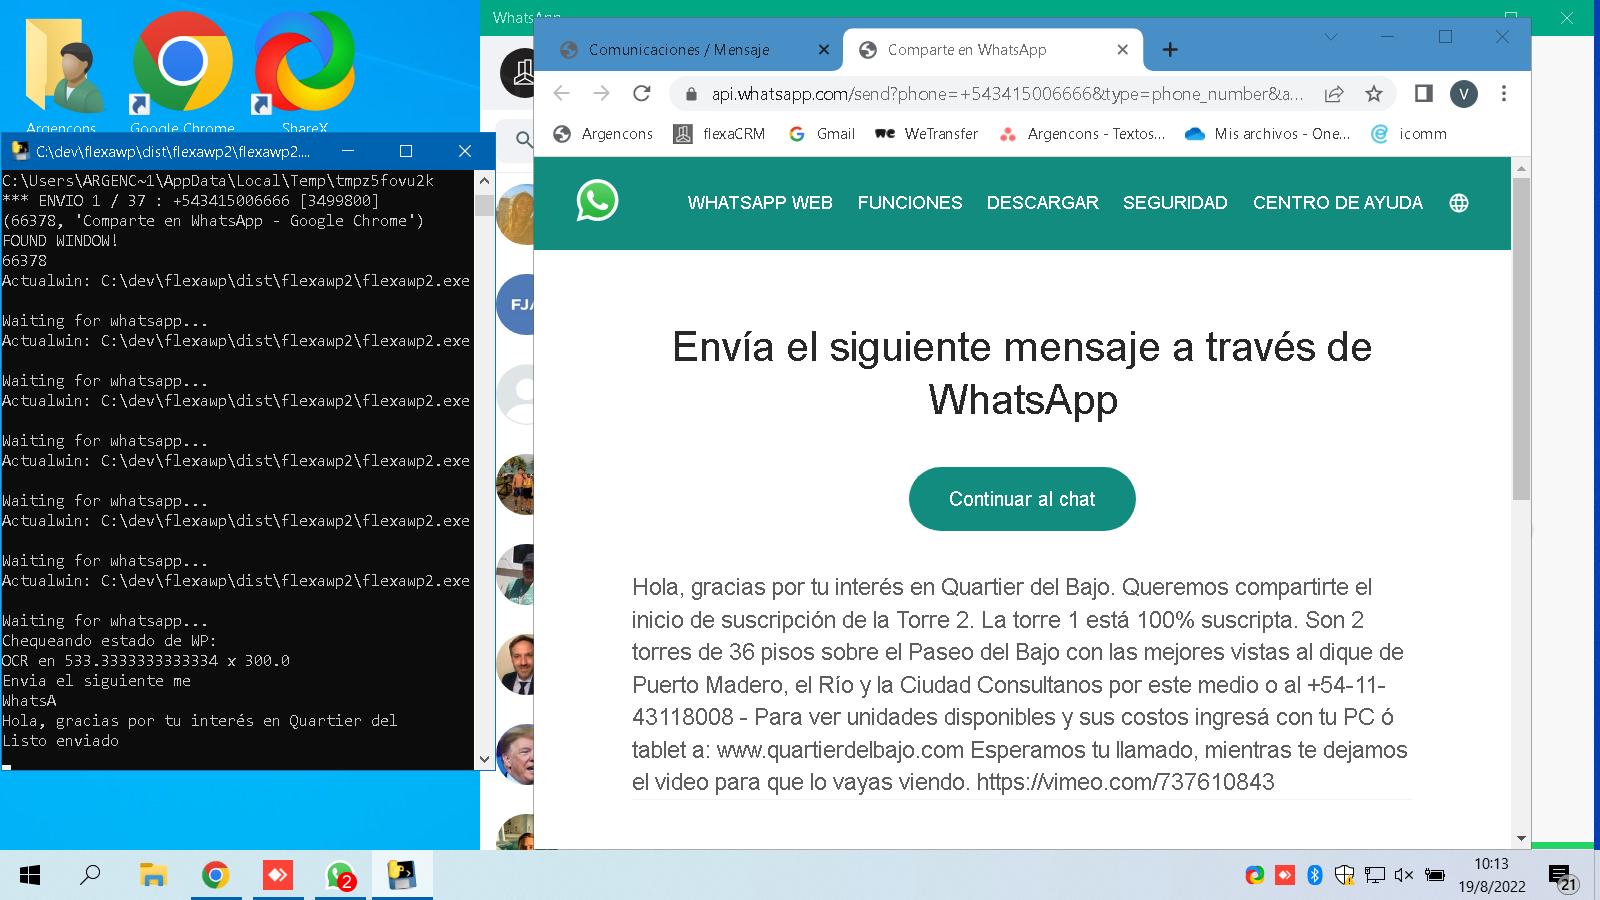Open the language globe icon on WhatsApp page
Screen dimensions: 1600x900
[x=1459, y=203]
